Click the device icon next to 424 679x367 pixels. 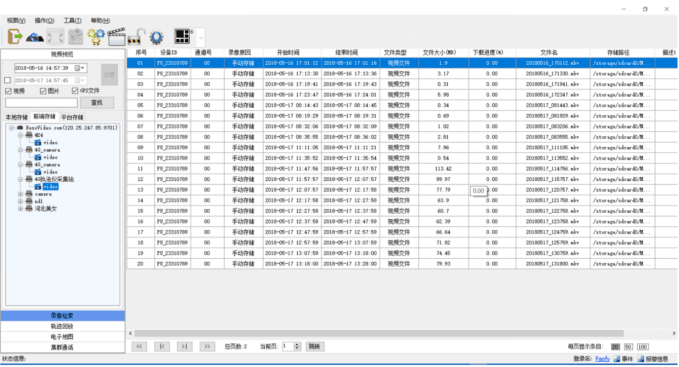pyautogui.click(x=29, y=135)
